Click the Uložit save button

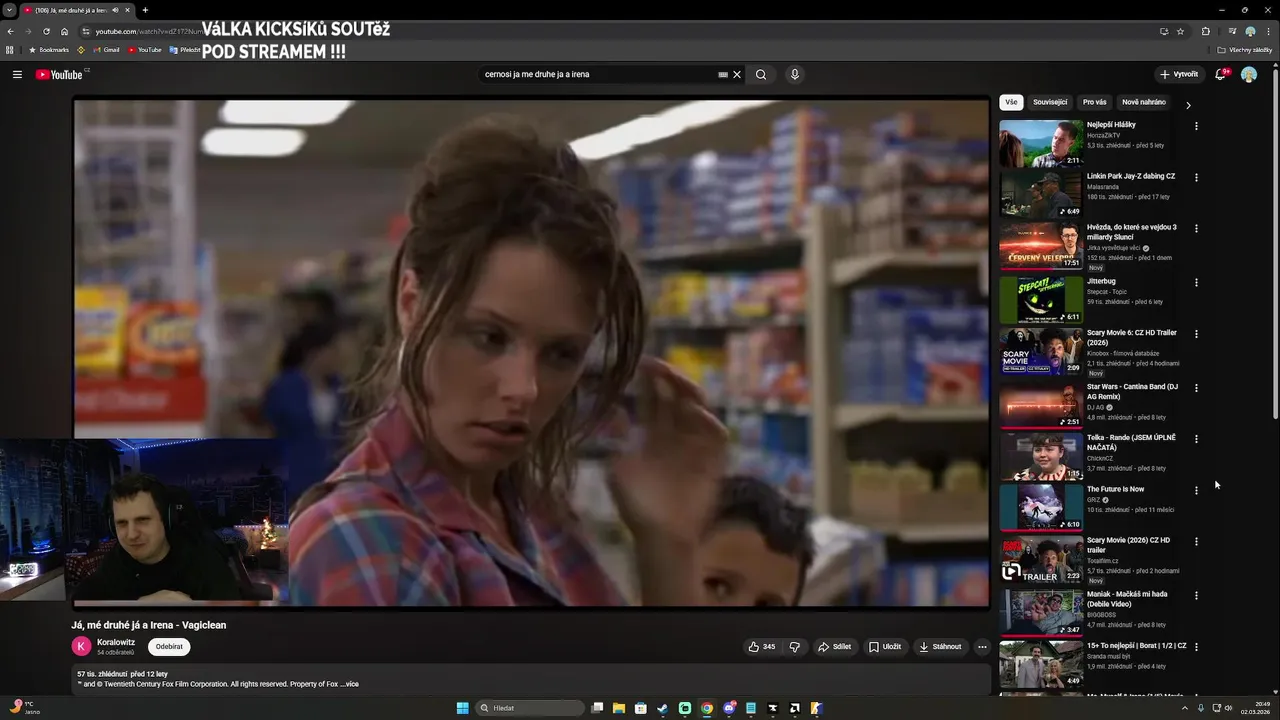pos(884,647)
